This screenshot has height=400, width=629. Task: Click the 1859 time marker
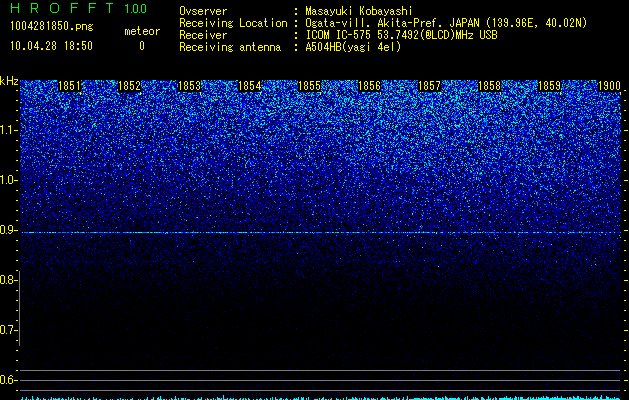pyautogui.click(x=549, y=86)
